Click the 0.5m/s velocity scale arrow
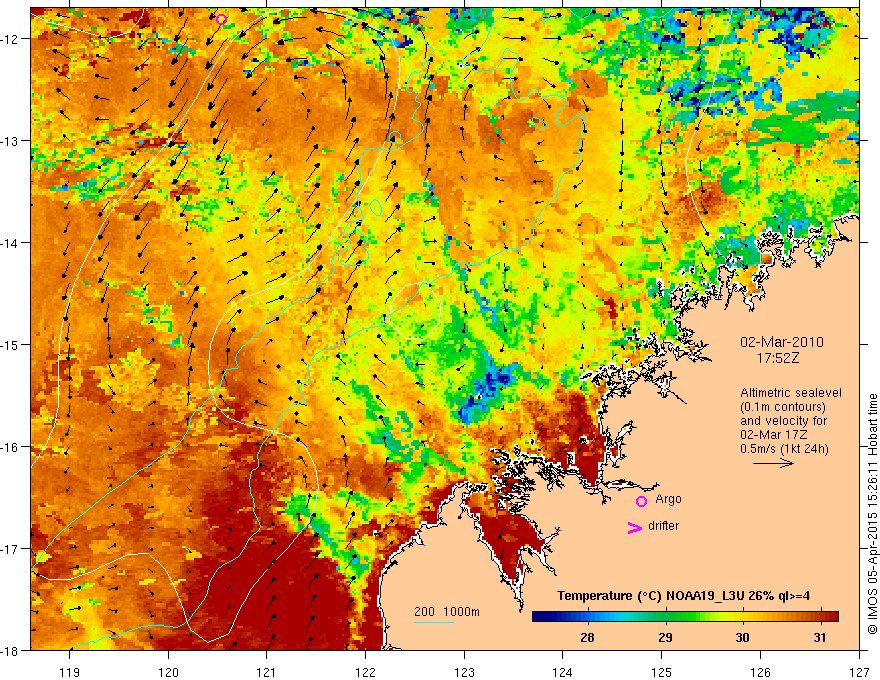 [x=773, y=463]
